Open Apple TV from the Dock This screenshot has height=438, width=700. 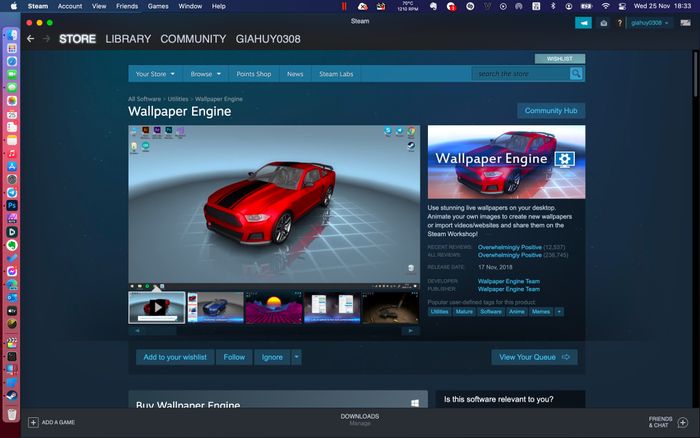(x=12, y=310)
